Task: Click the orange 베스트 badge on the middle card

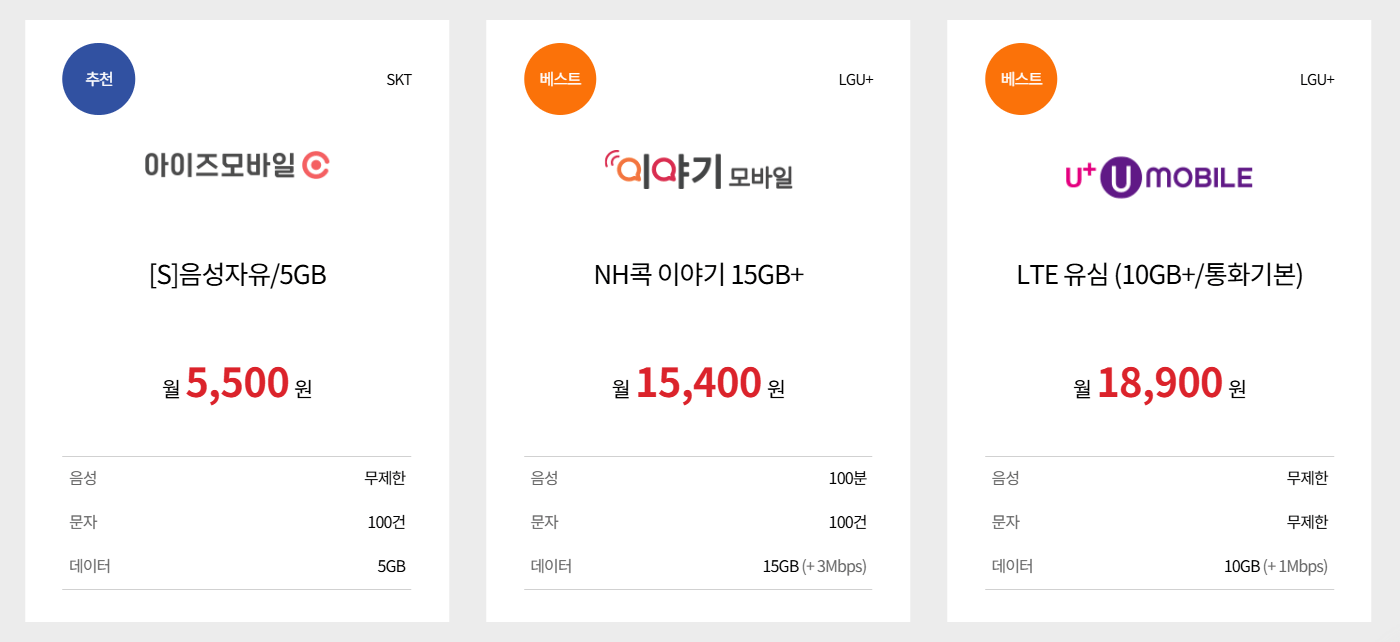Action: pyautogui.click(x=560, y=79)
